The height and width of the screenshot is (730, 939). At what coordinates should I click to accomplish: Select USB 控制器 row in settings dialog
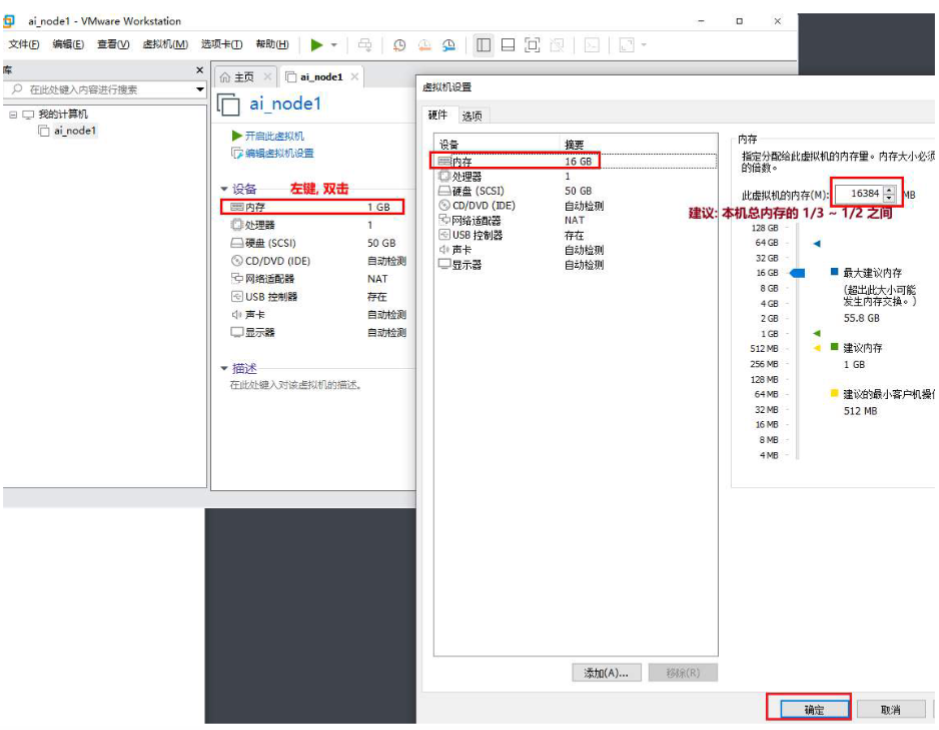pyautogui.click(x=577, y=235)
